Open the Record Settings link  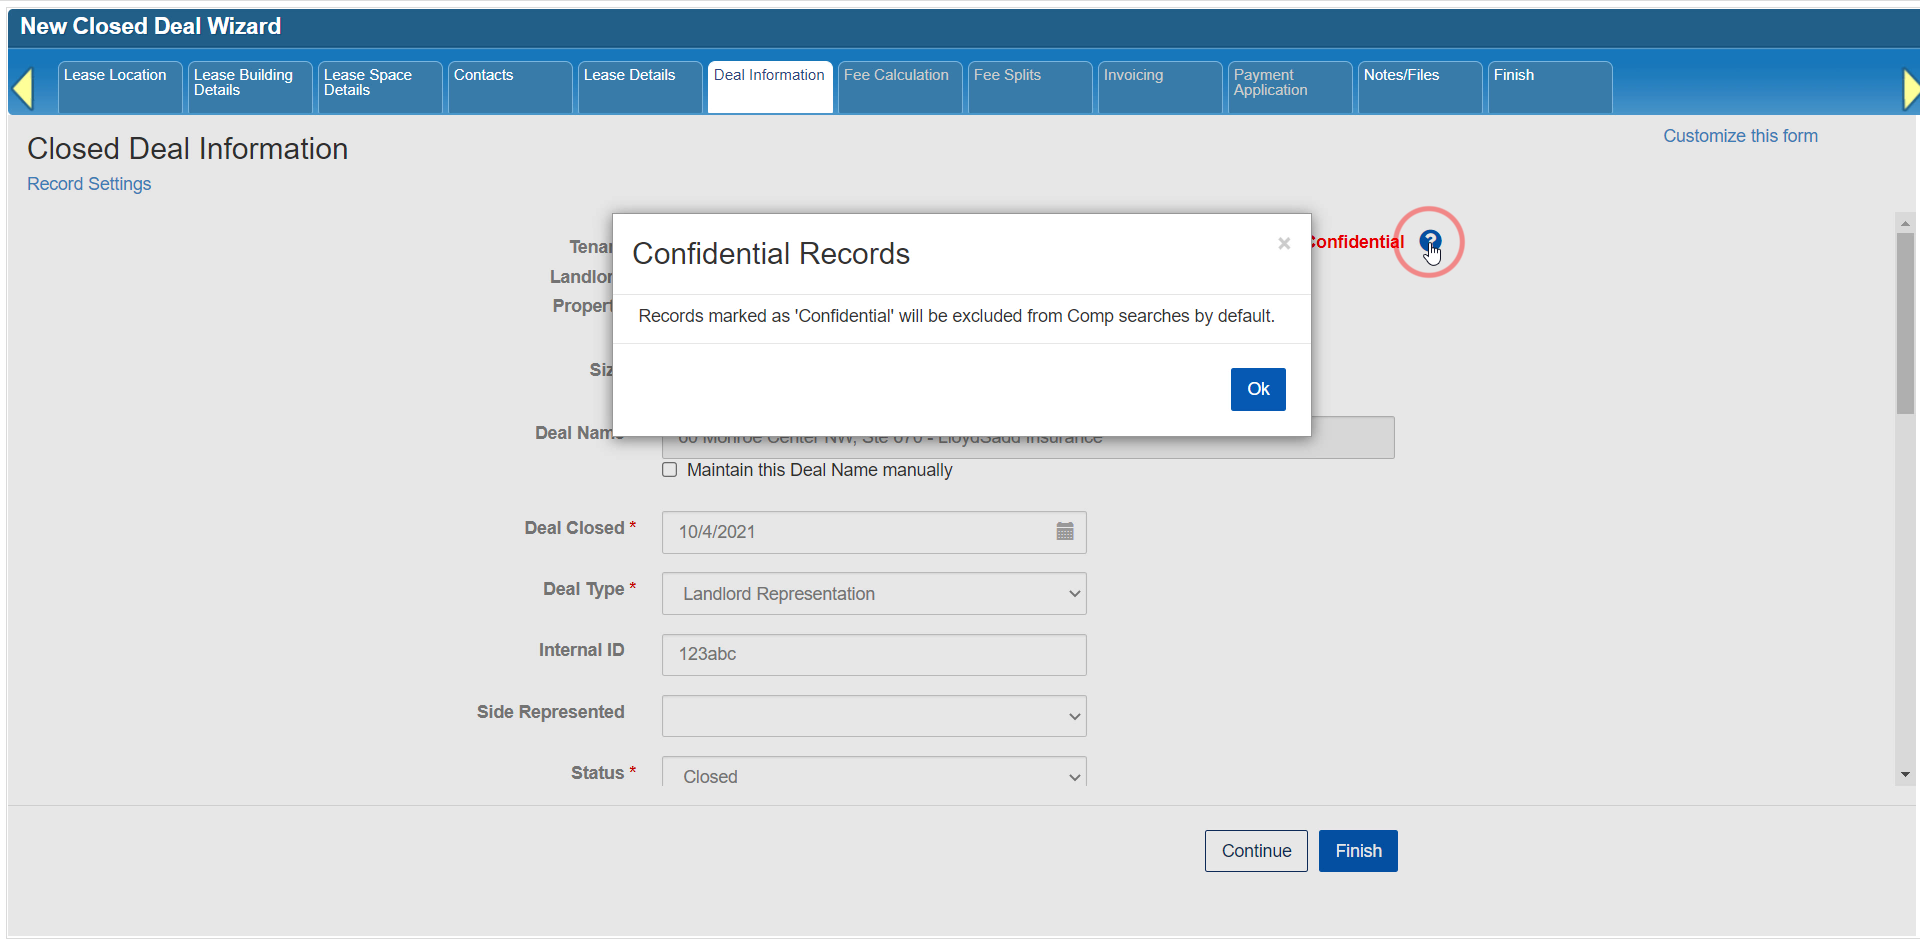point(89,184)
